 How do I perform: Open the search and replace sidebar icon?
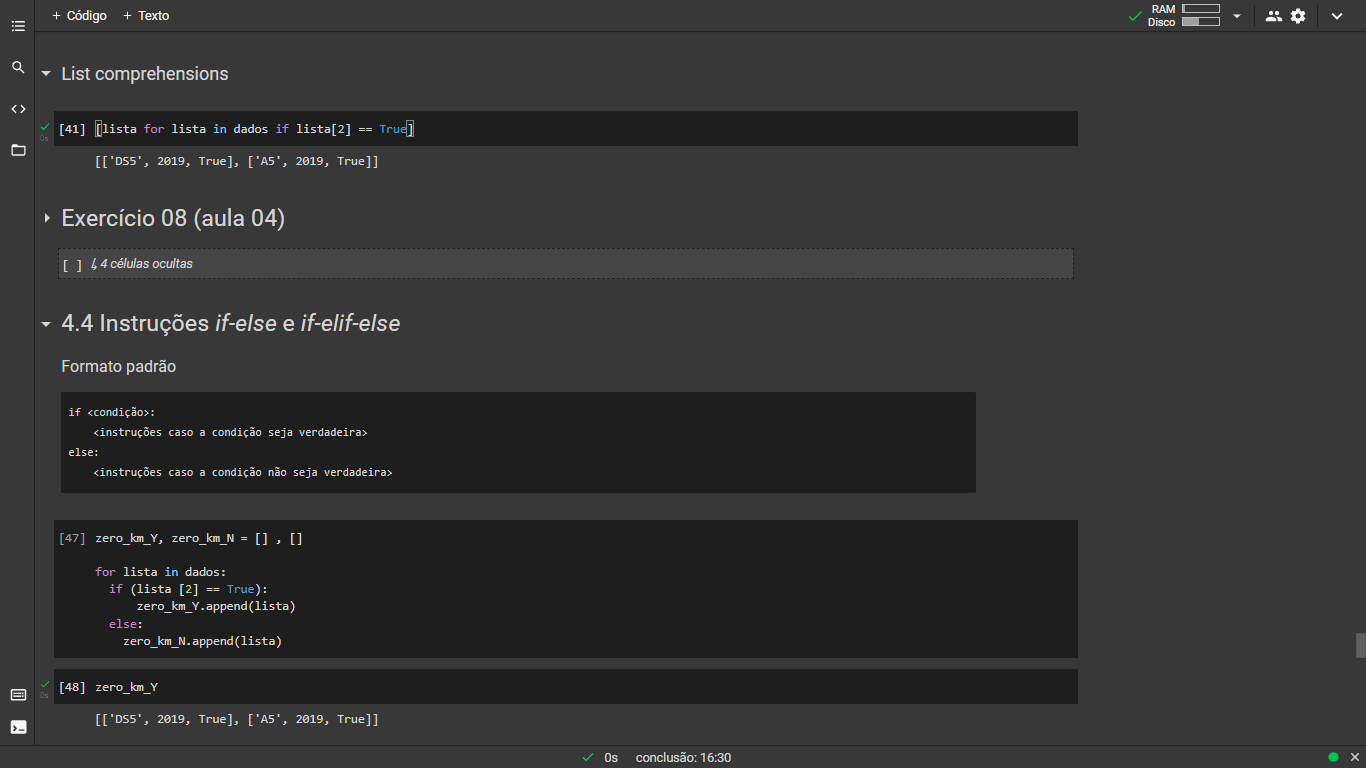pos(18,67)
